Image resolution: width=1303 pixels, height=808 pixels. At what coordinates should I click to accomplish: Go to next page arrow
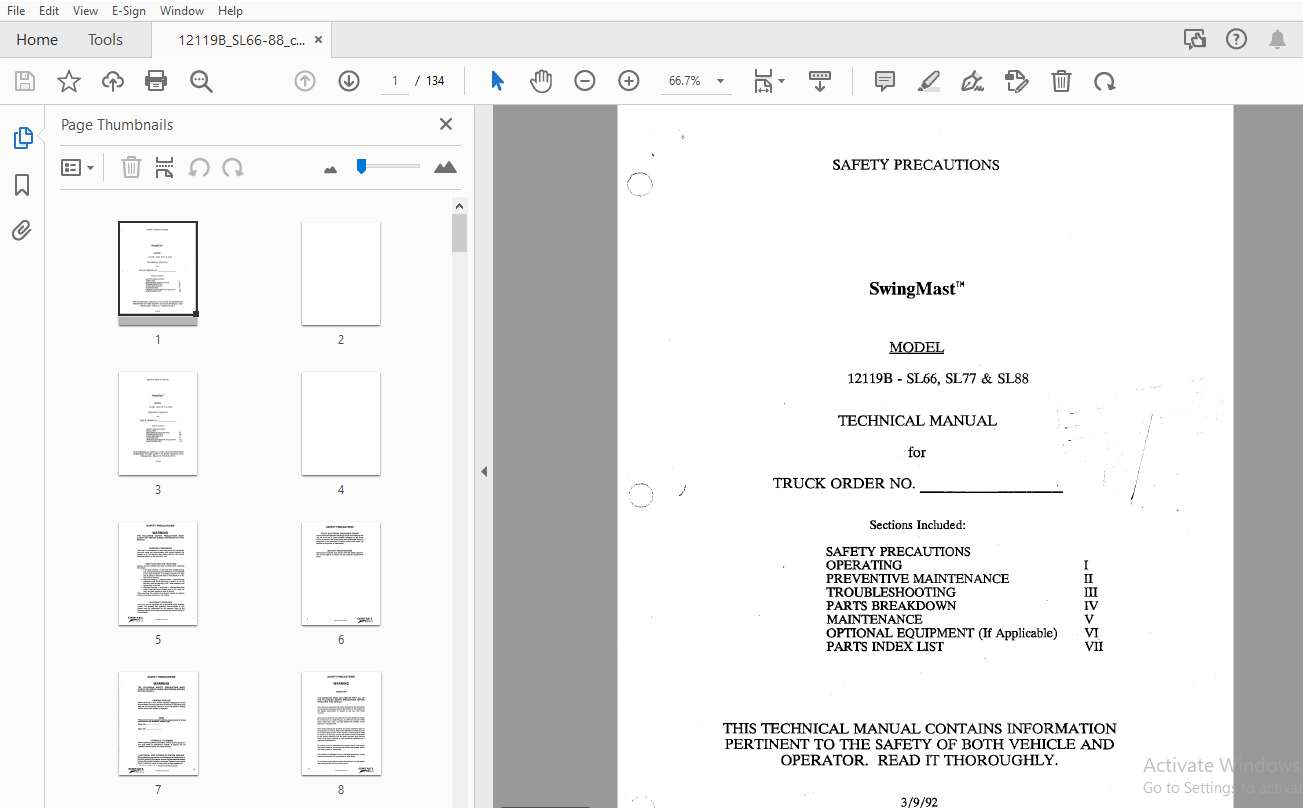(349, 81)
